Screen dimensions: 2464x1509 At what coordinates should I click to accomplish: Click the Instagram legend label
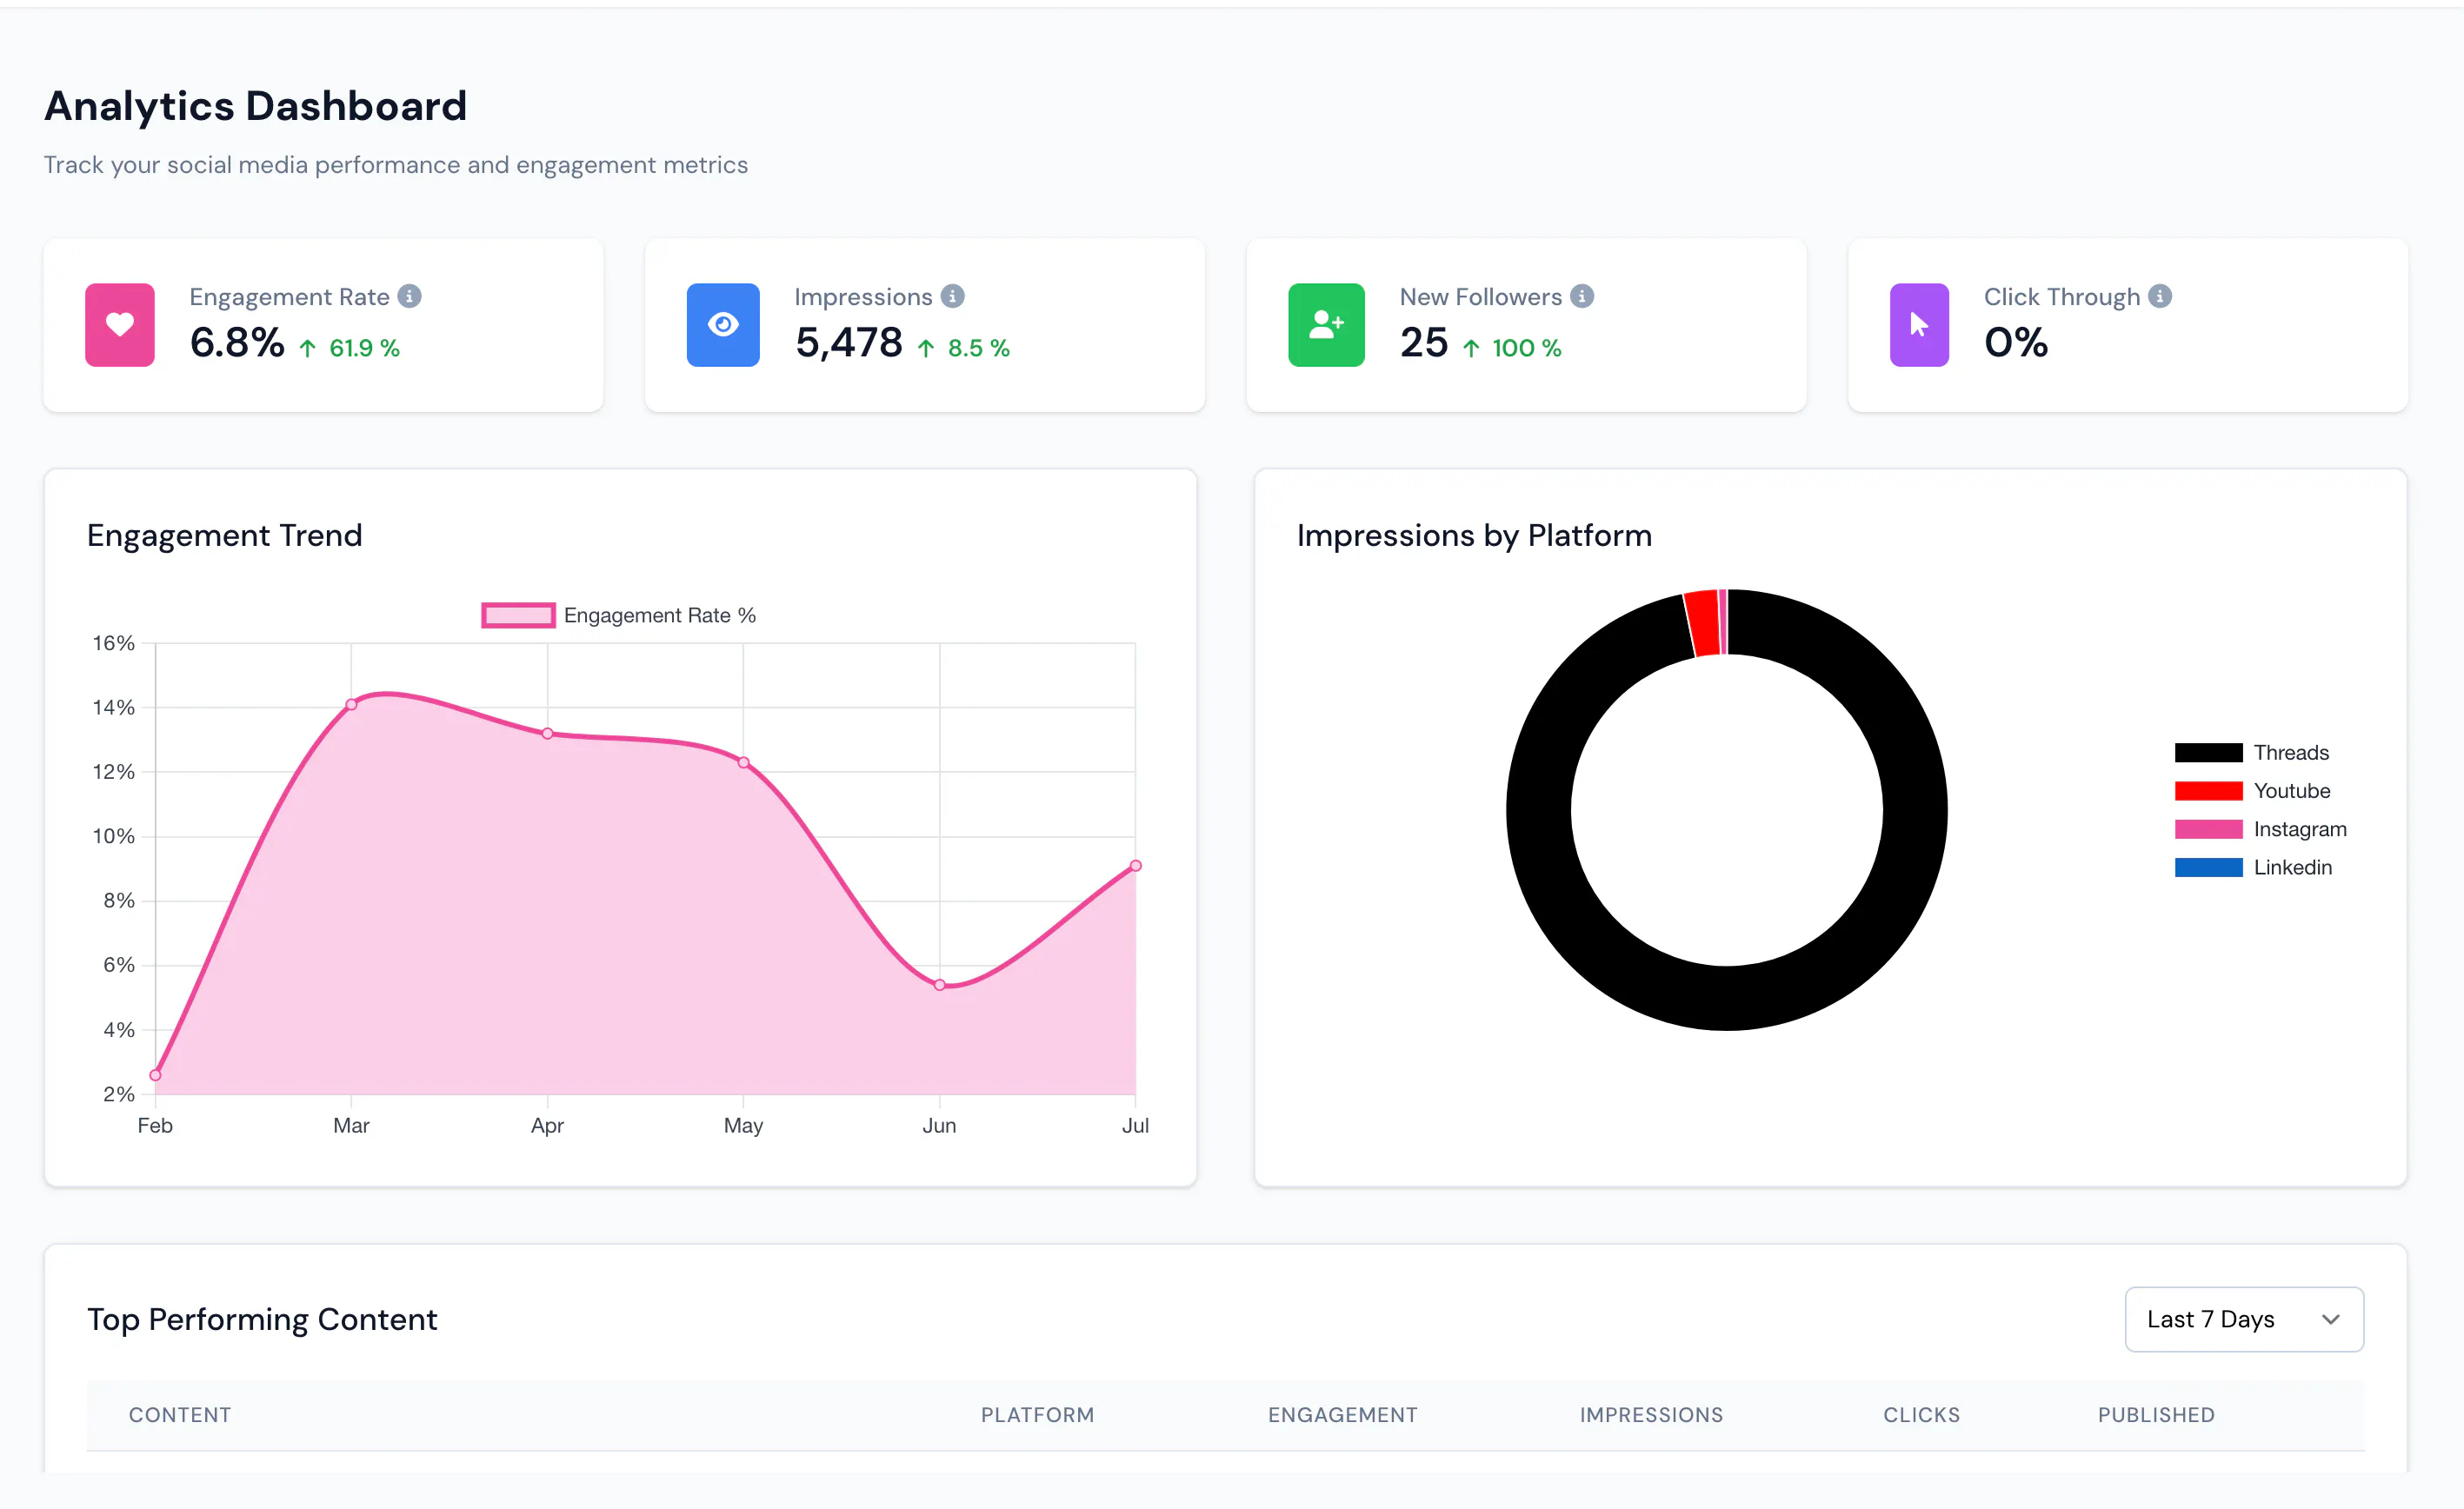tap(2300, 829)
